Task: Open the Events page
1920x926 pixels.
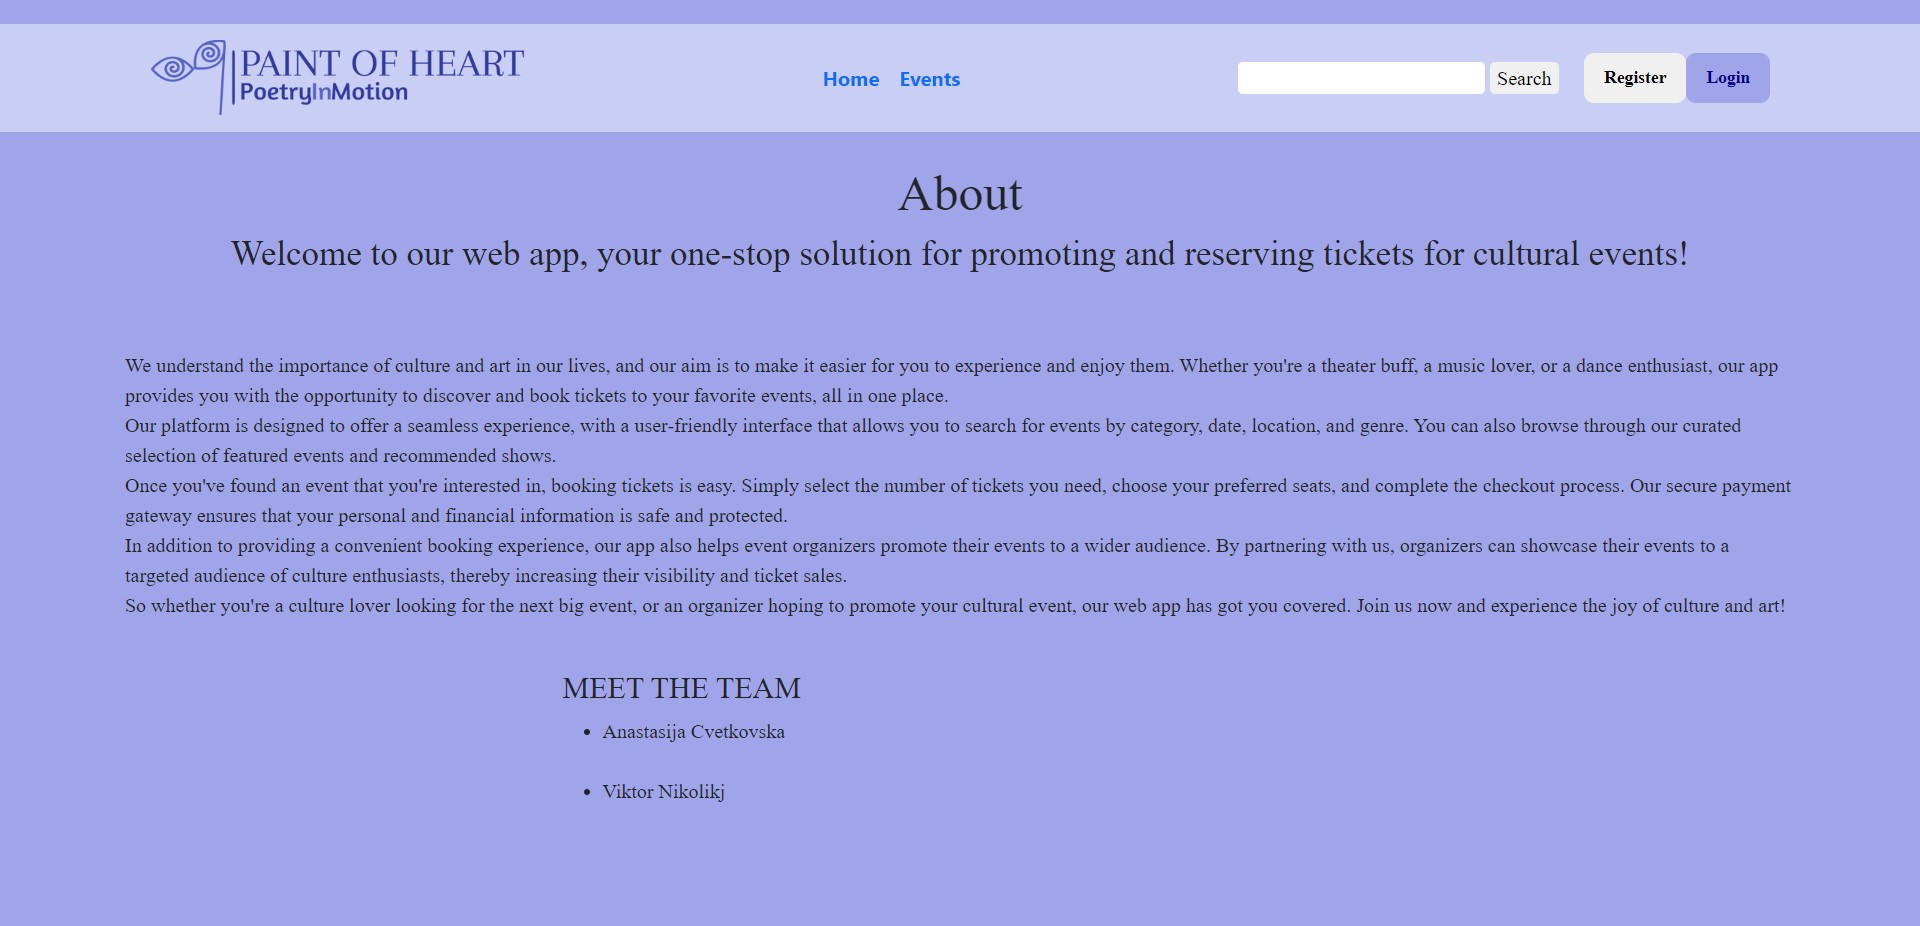Action: pyautogui.click(x=929, y=79)
